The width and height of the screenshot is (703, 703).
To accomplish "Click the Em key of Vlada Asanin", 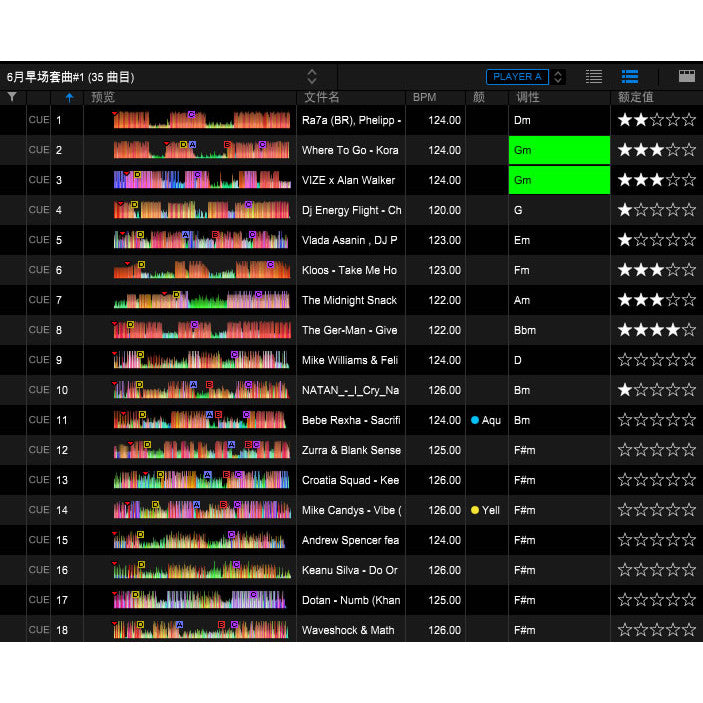I will click(522, 240).
